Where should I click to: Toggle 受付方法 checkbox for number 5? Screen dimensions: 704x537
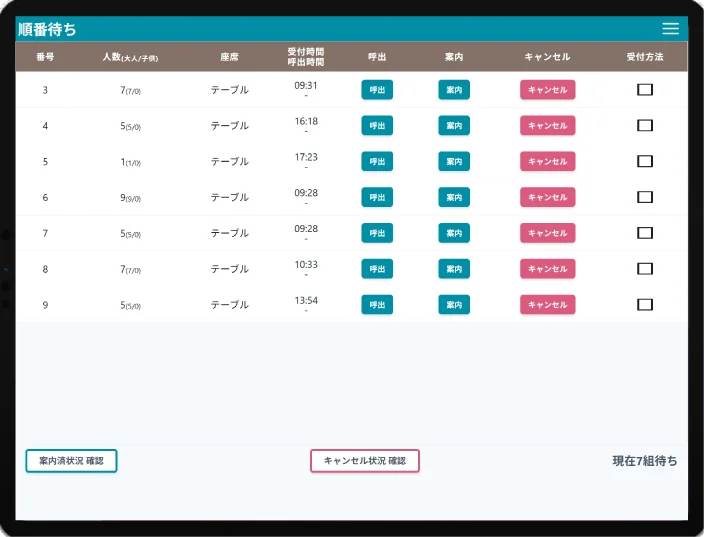tap(645, 161)
